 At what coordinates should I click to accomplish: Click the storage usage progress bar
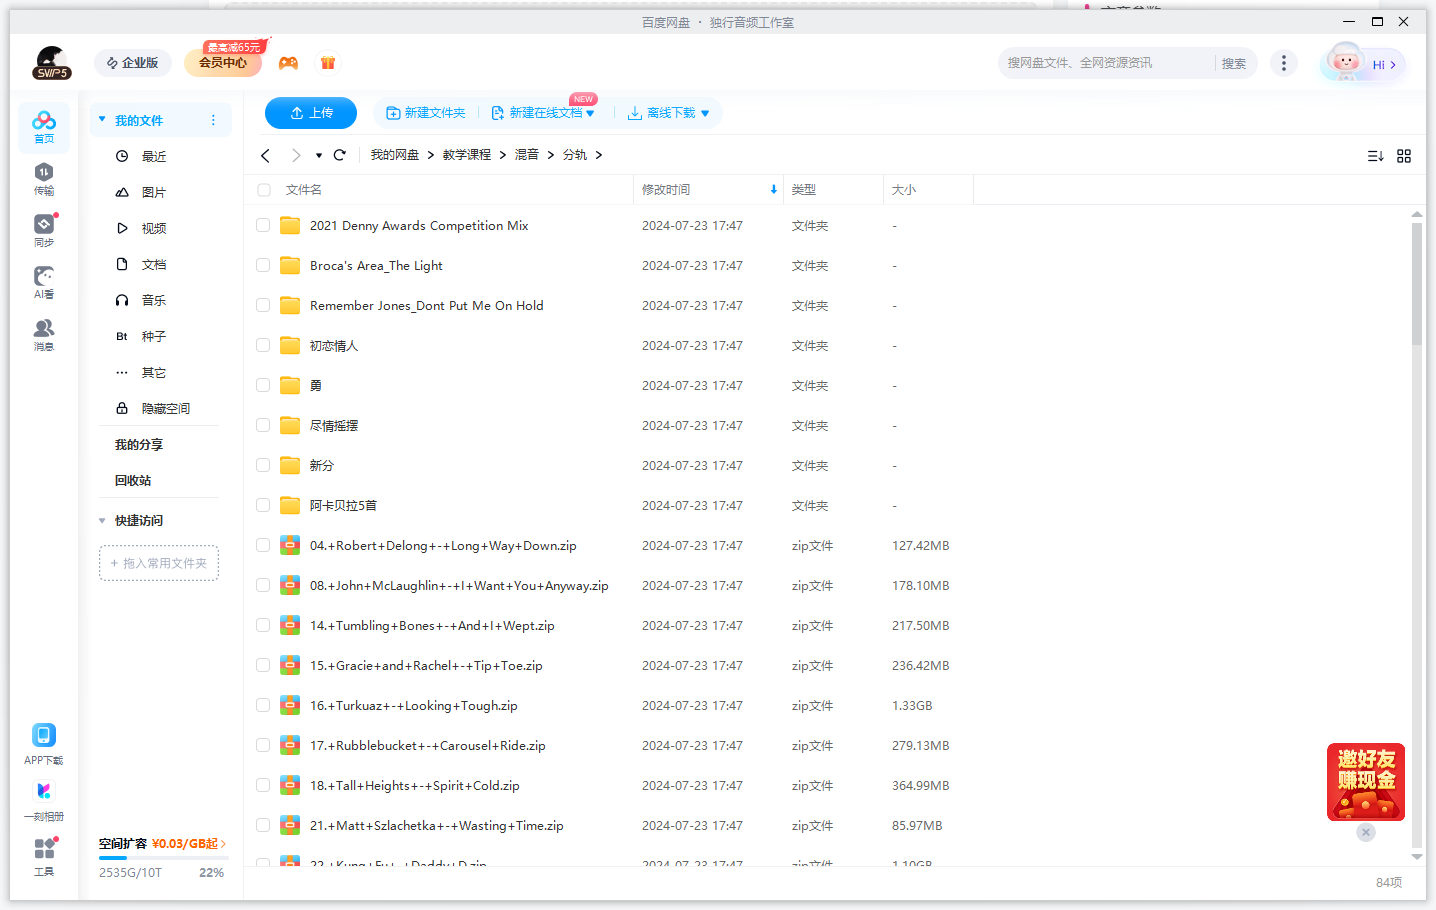(x=163, y=858)
